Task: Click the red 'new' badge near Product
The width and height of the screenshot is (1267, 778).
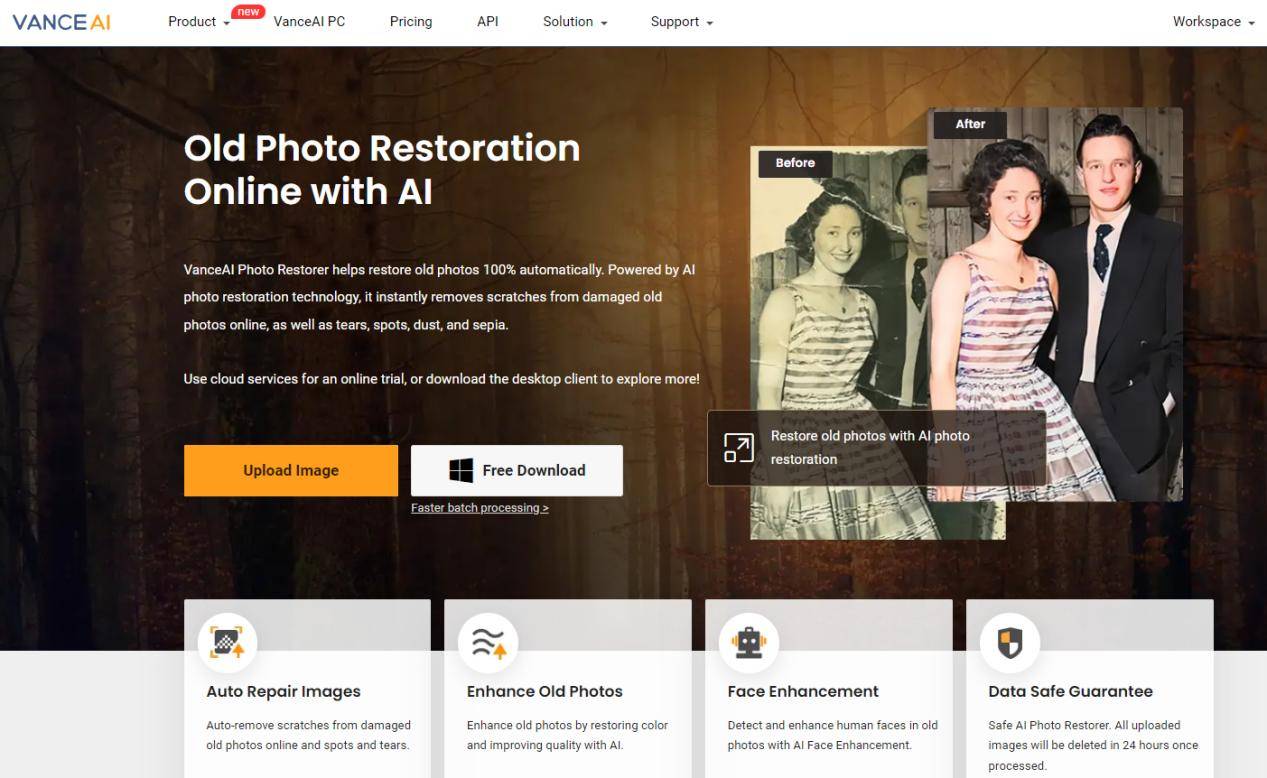Action: (247, 12)
